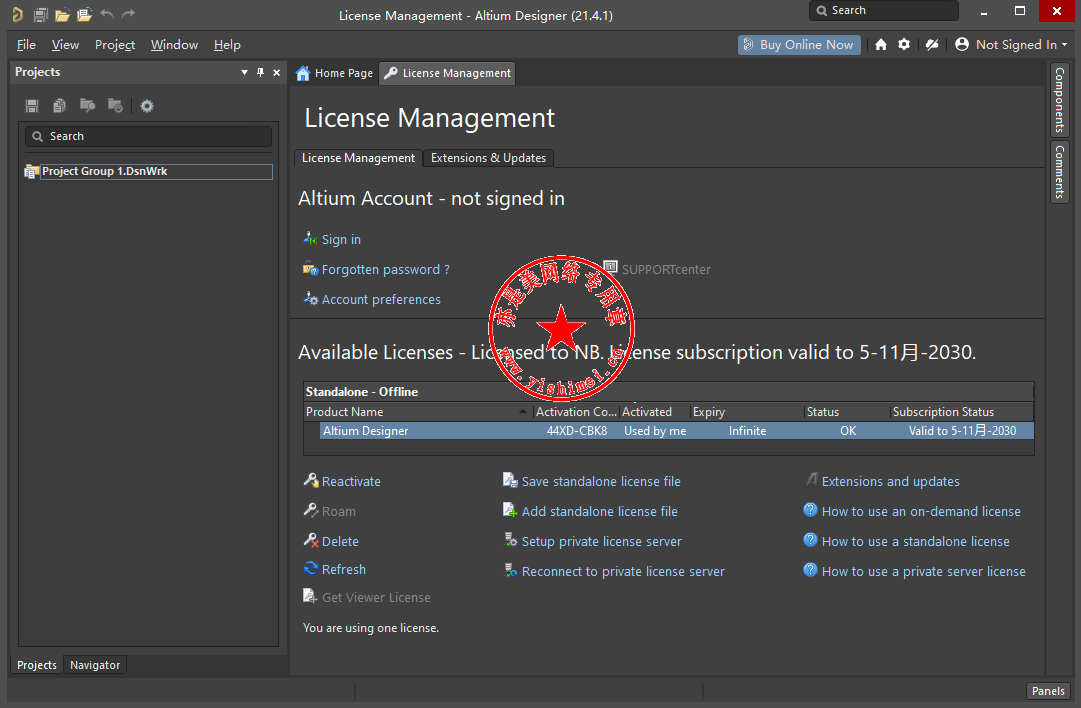Select the Projects bottom tab
1081x708 pixels.
[37, 665]
